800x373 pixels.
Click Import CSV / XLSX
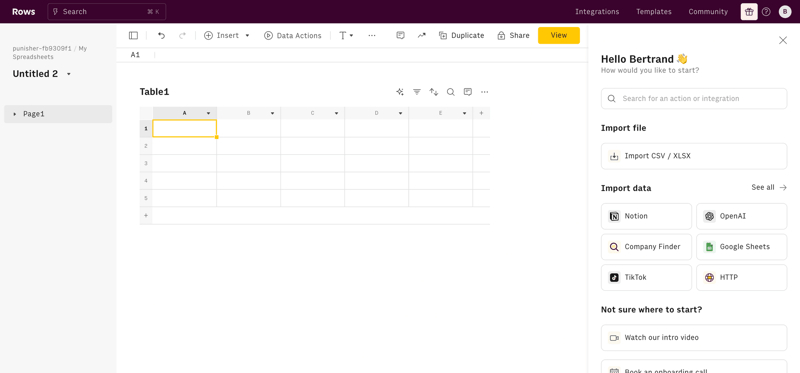pyautogui.click(x=694, y=156)
